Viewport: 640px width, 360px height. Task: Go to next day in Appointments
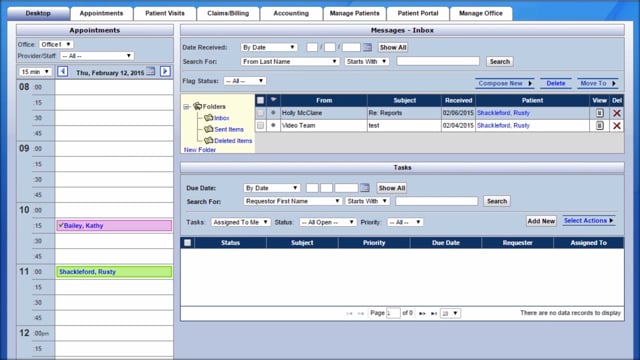[165, 71]
